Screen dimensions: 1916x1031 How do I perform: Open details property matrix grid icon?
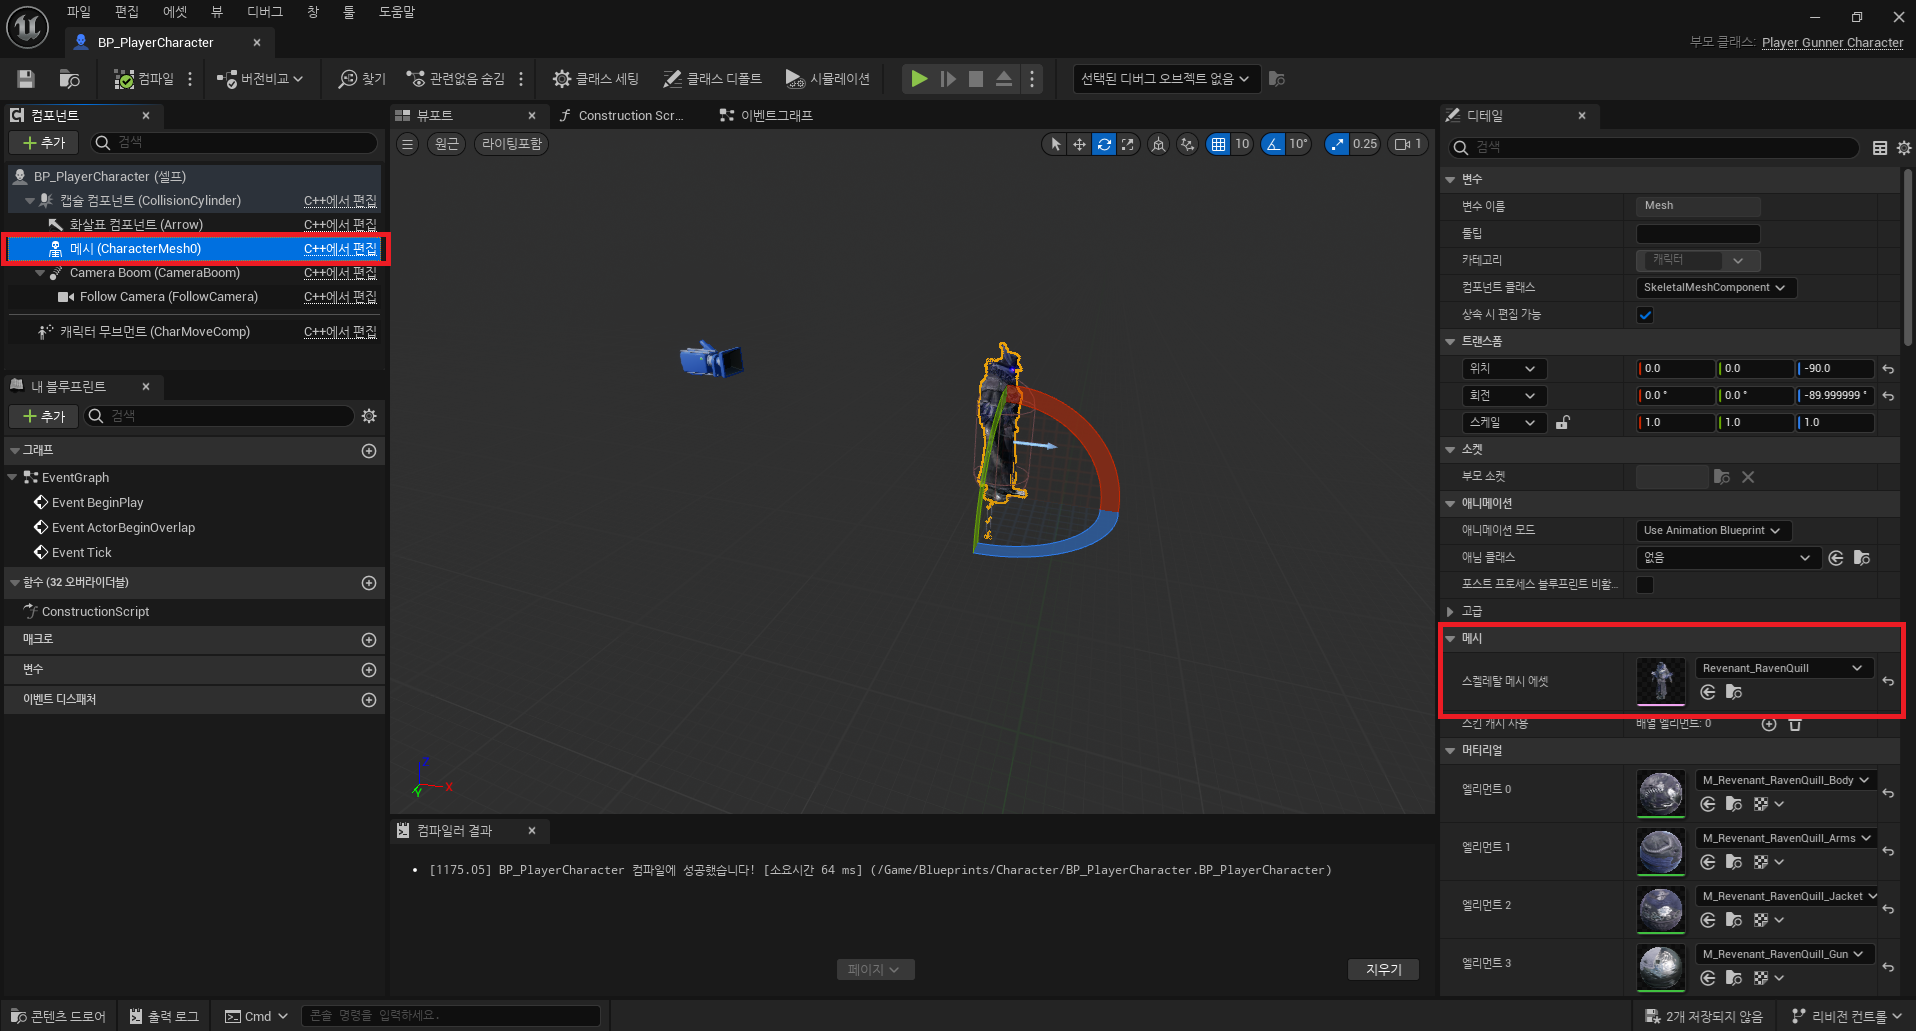click(x=1880, y=148)
